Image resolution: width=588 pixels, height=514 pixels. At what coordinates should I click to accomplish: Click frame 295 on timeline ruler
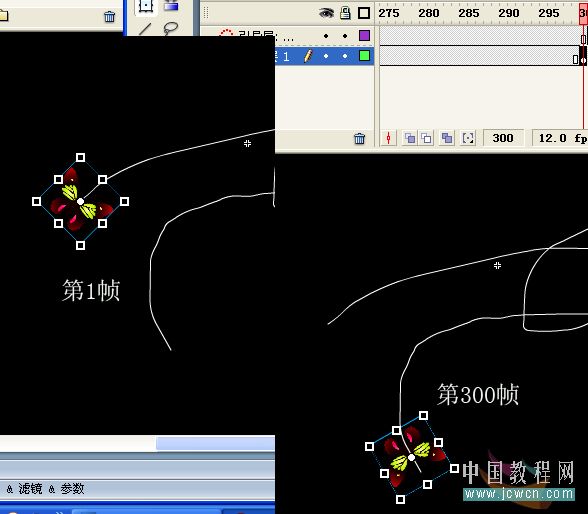[549, 13]
